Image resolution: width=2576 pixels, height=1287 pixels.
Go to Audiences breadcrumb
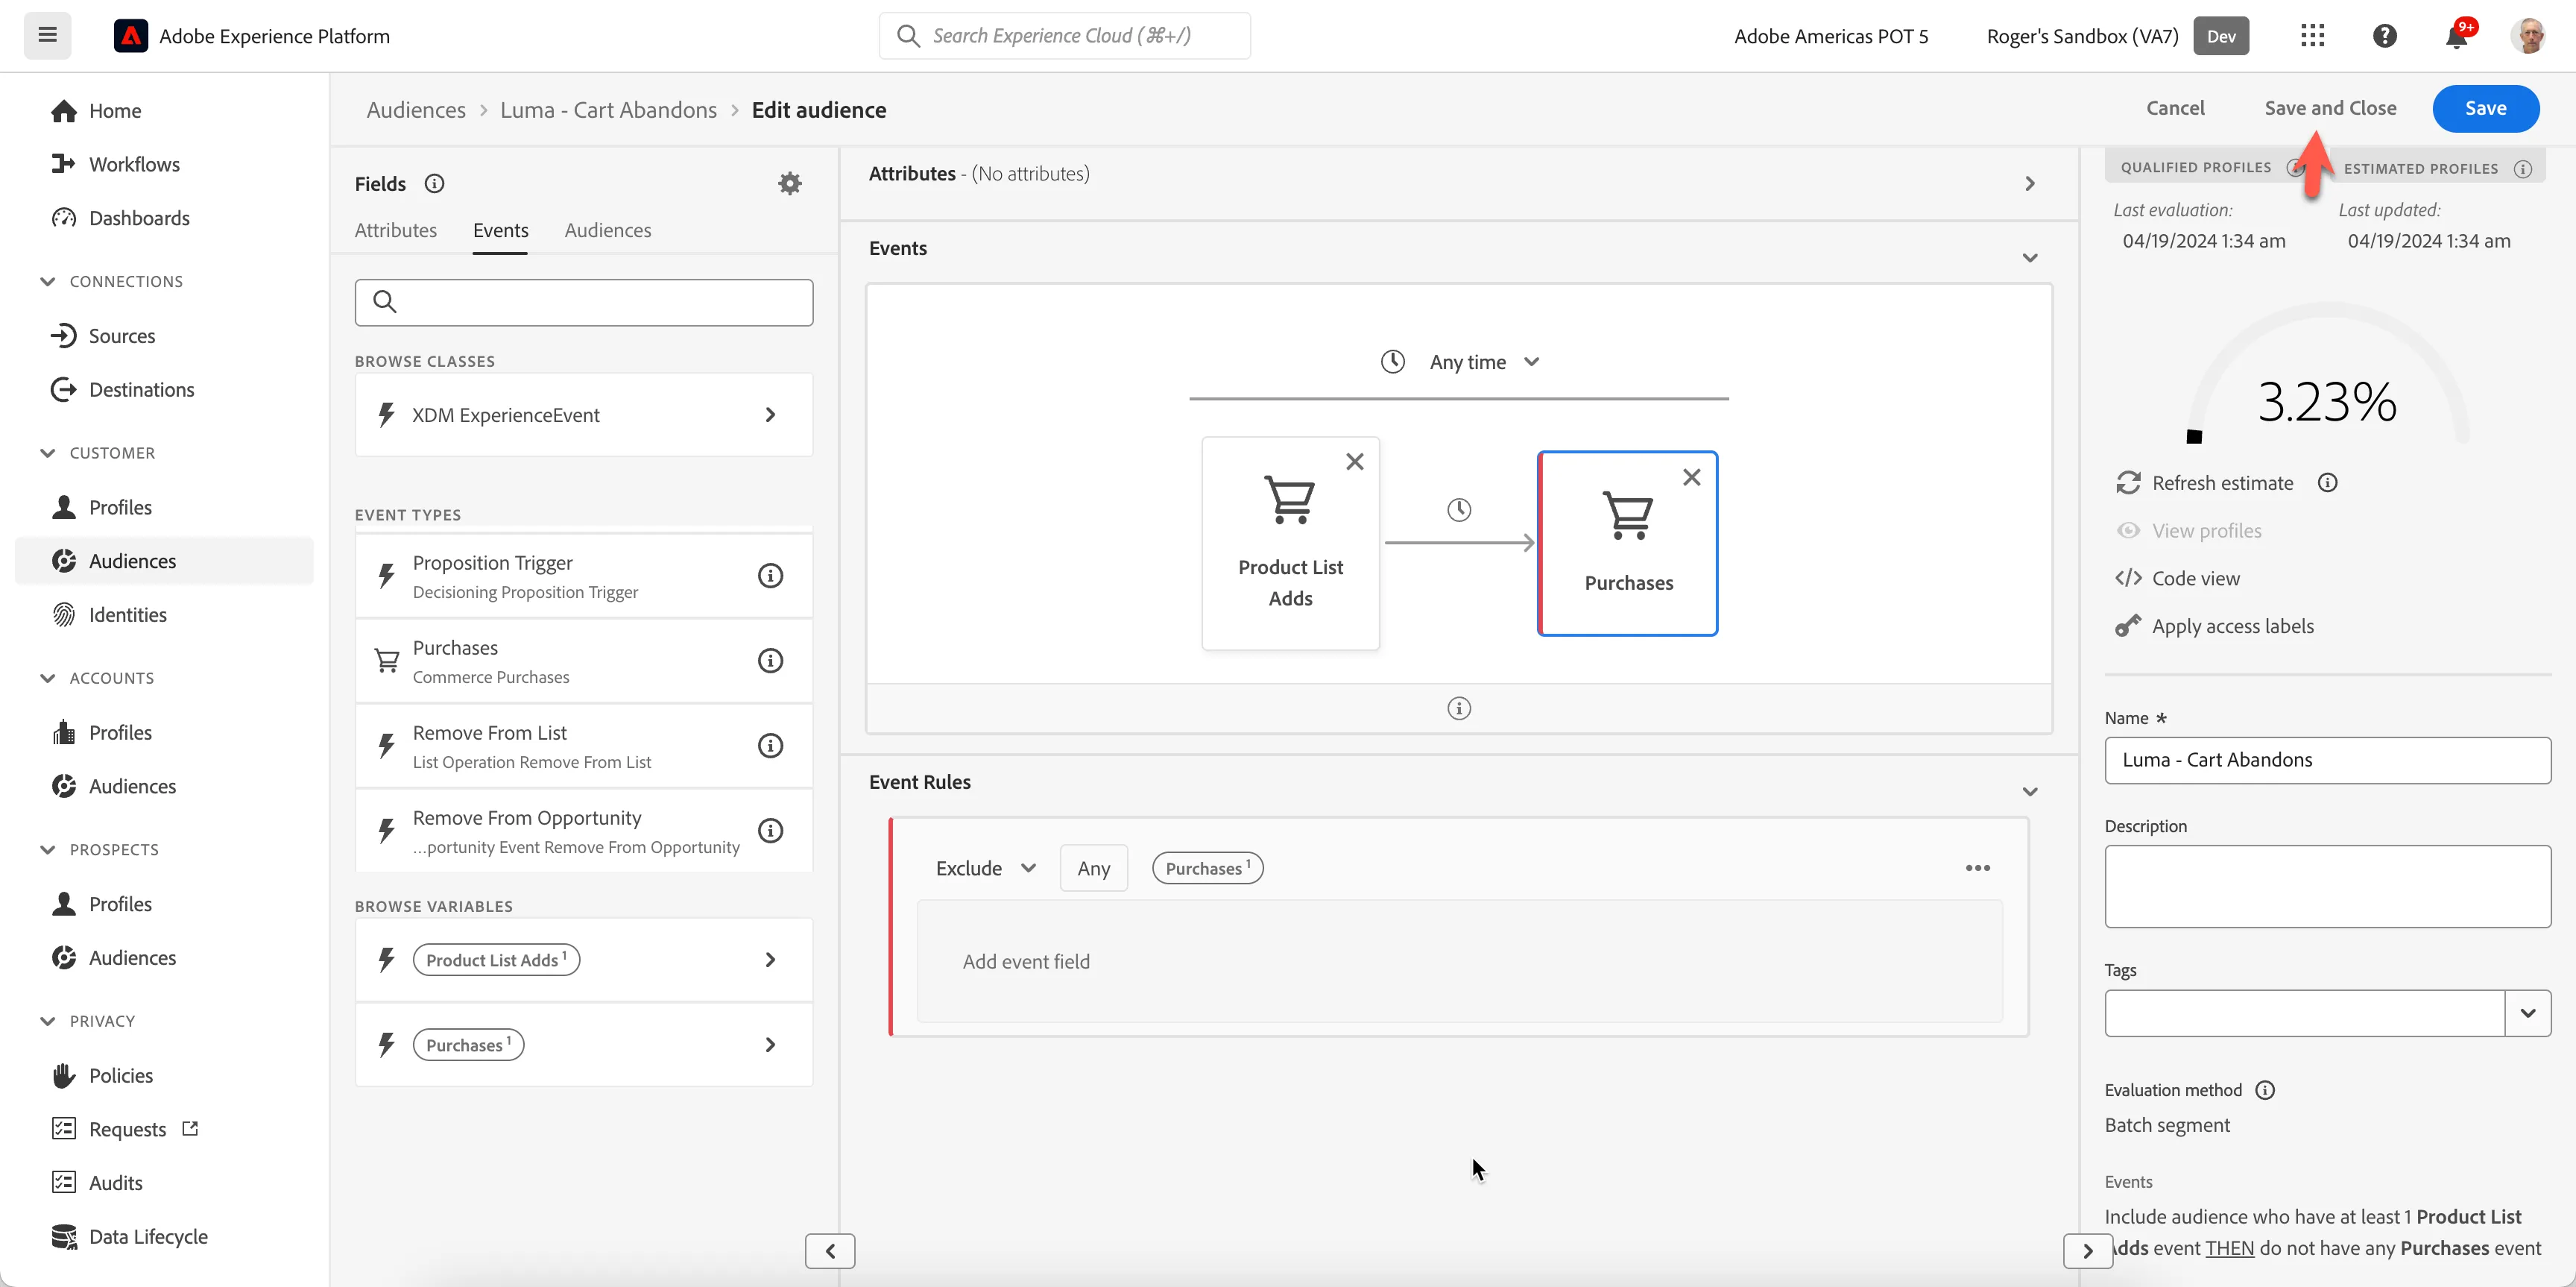coord(416,110)
